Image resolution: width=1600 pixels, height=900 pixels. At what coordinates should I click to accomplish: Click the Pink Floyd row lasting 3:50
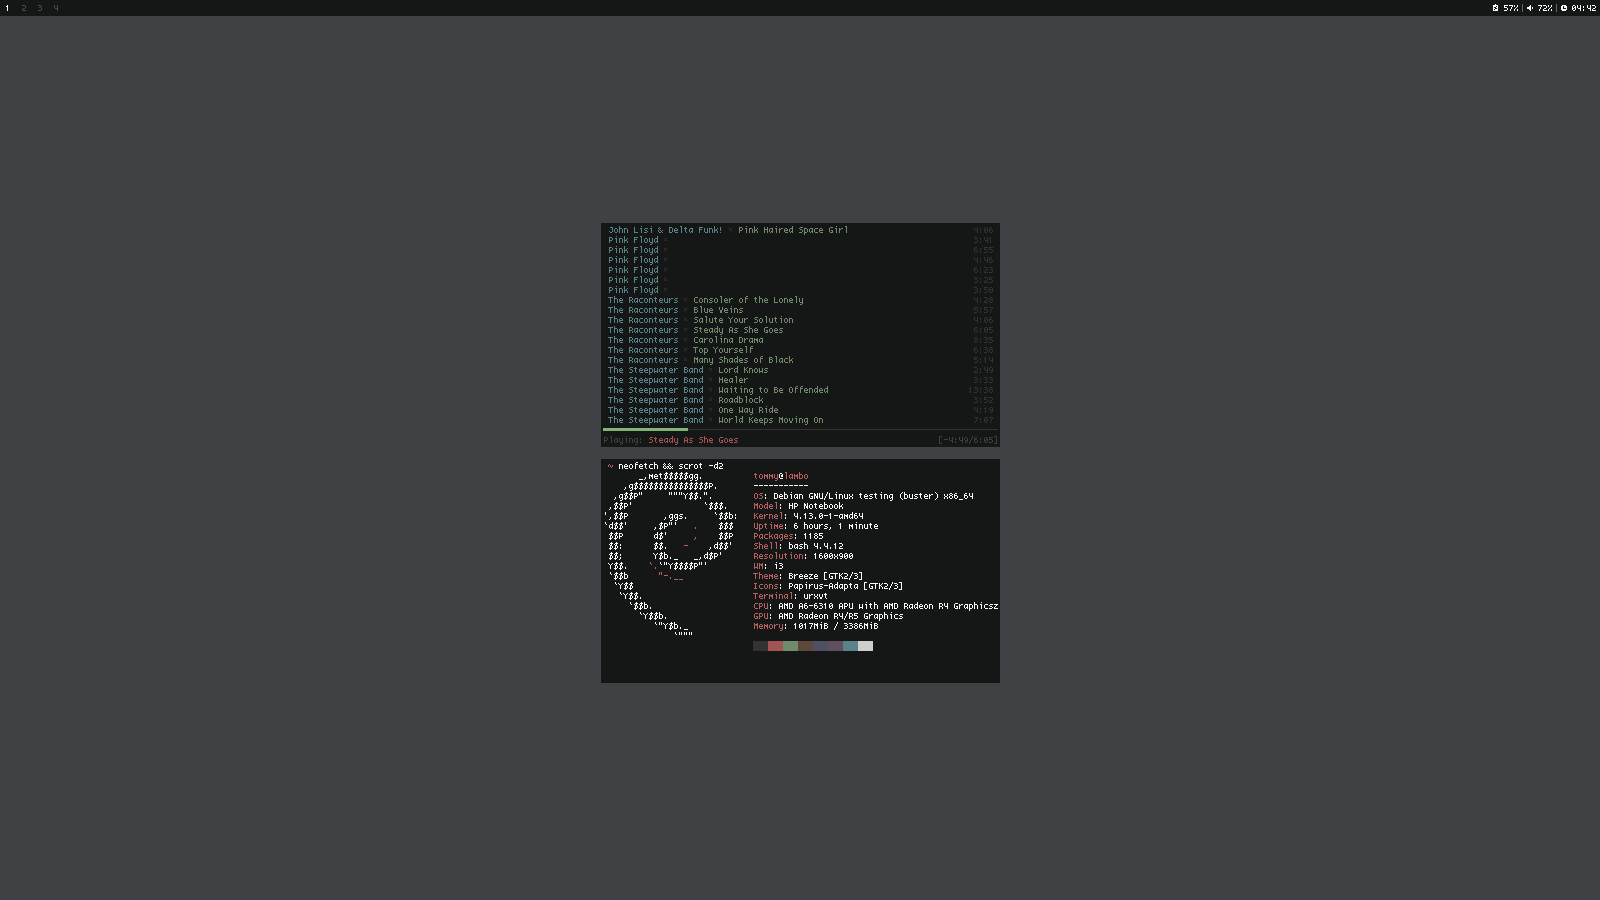(800, 290)
